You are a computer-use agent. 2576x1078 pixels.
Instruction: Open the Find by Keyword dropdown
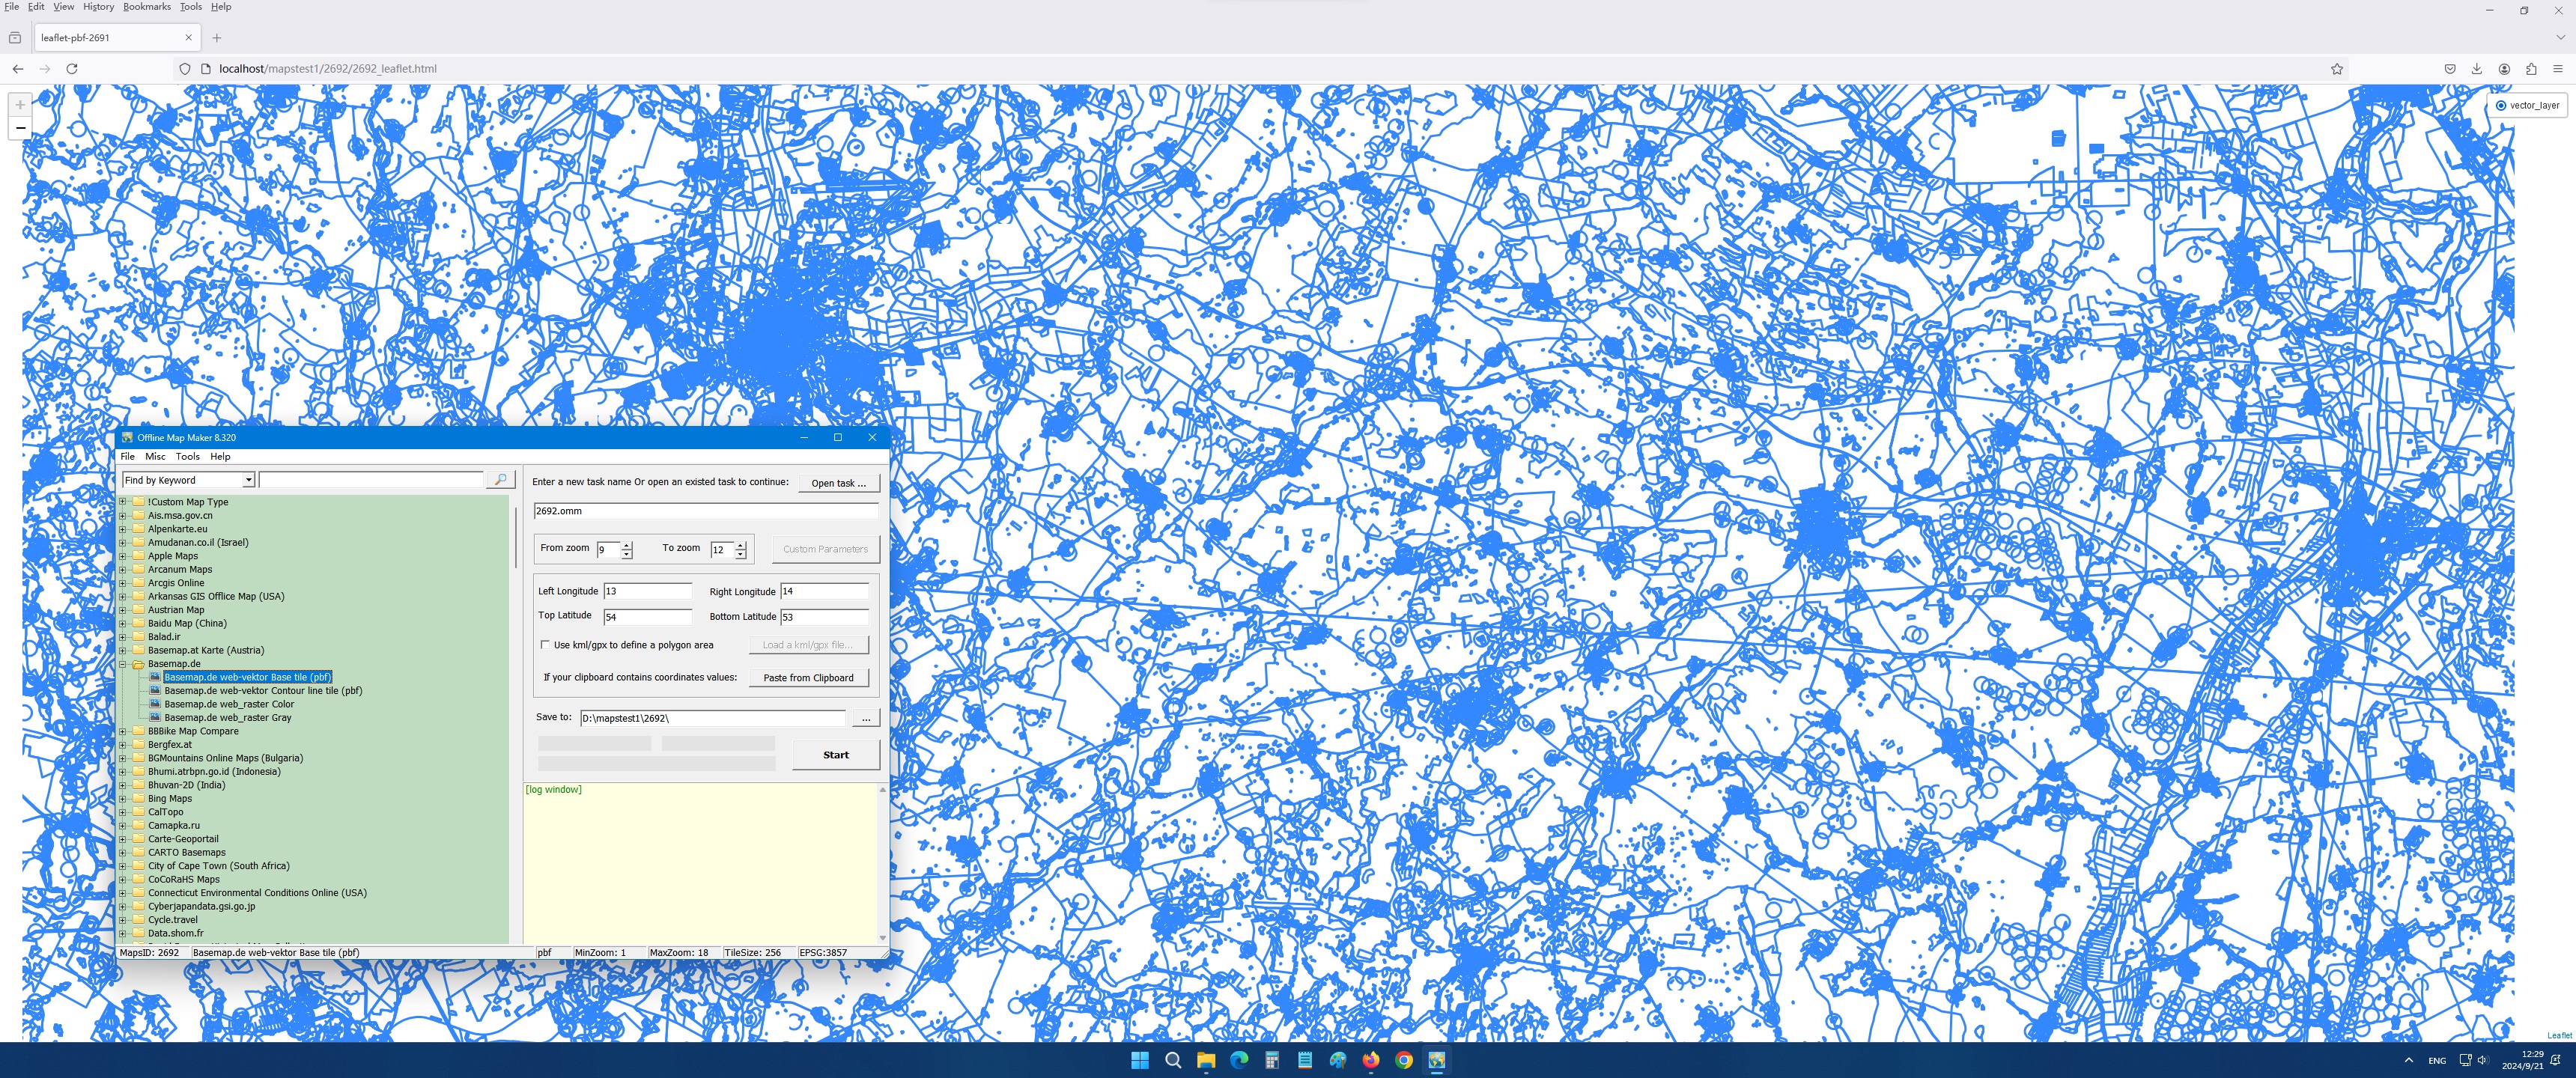(x=249, y=480)
